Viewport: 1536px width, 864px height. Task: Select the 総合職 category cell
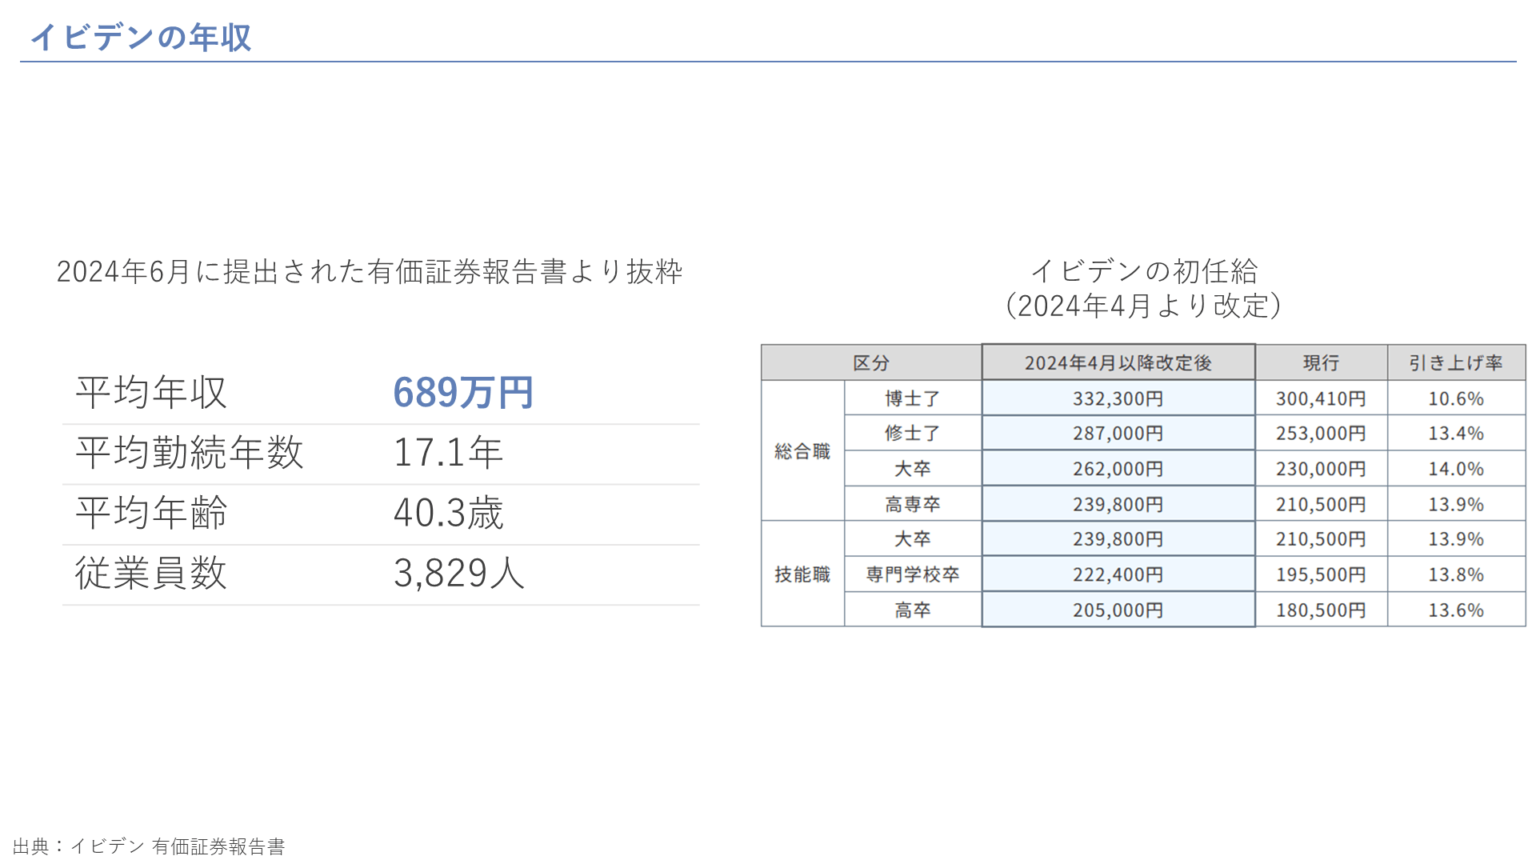[803, 451]
